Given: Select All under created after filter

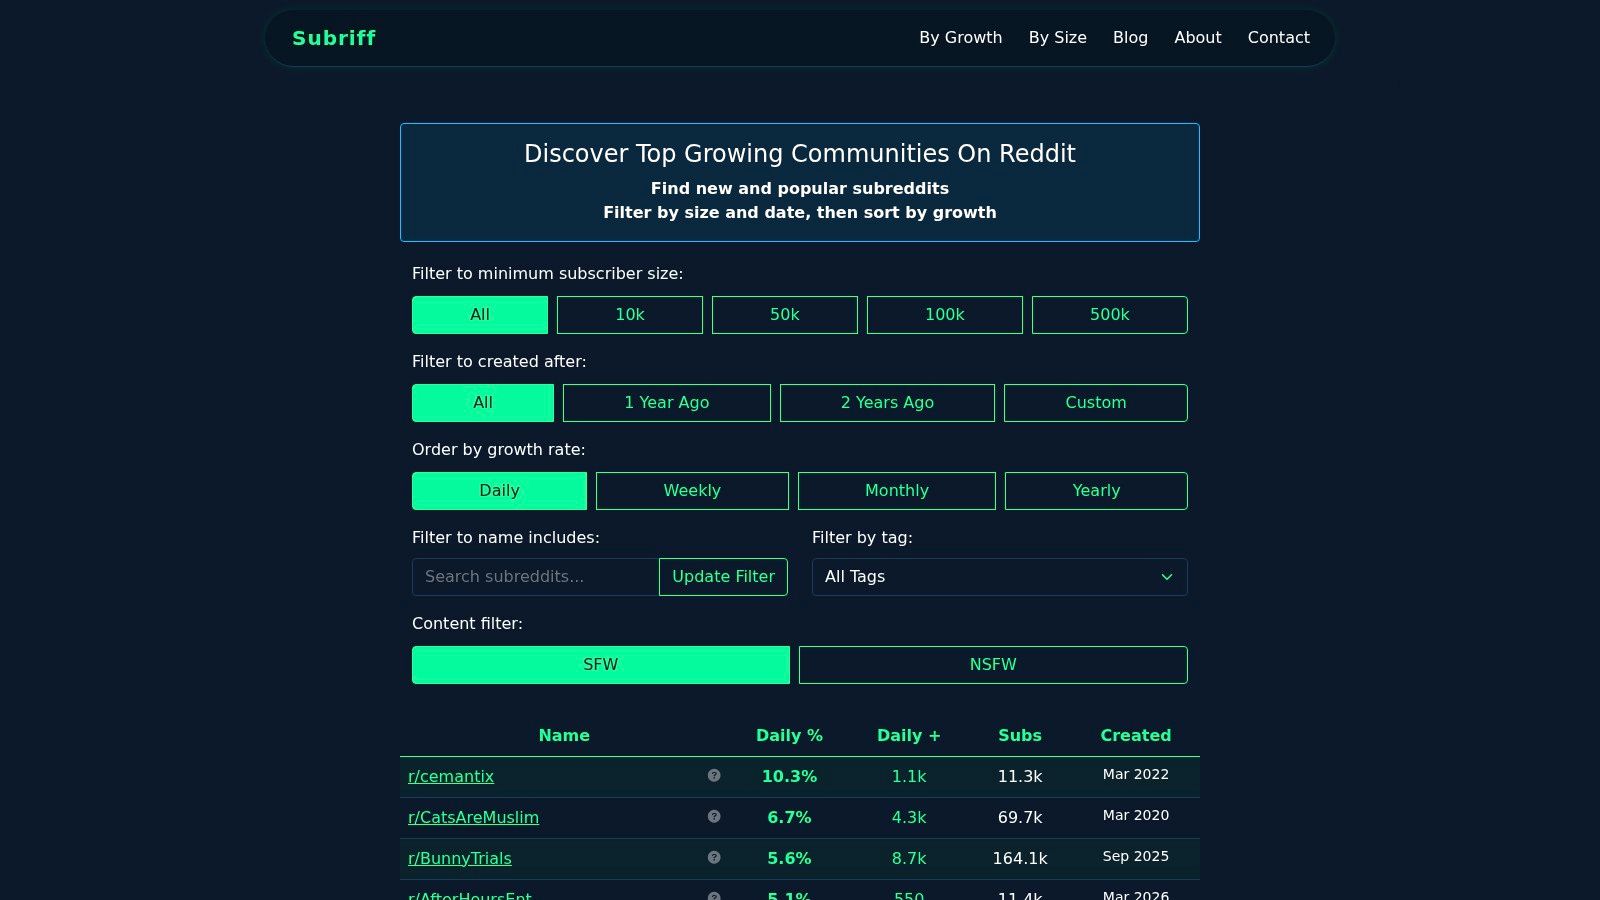Looking at the screenshot, I should 483,403.
